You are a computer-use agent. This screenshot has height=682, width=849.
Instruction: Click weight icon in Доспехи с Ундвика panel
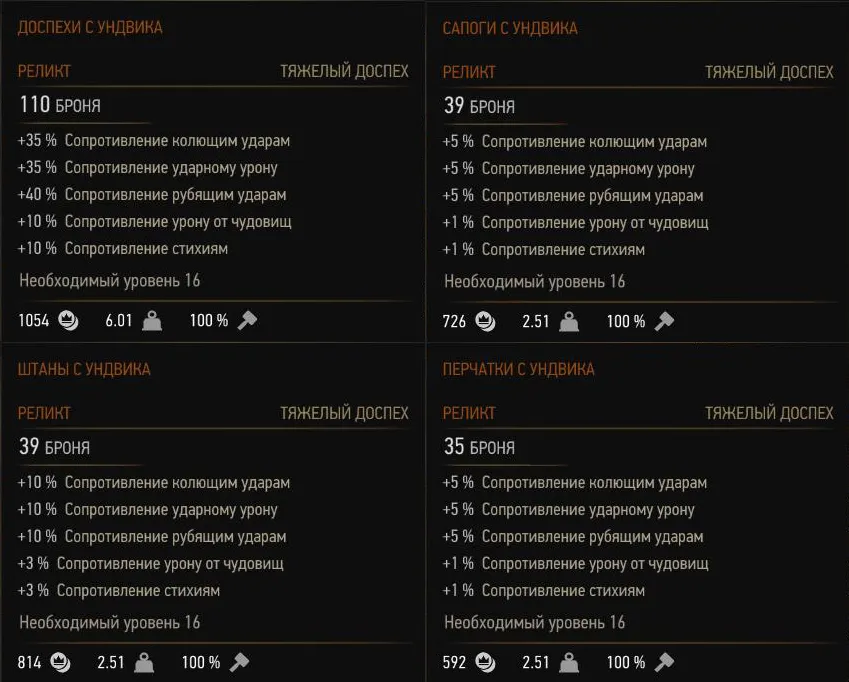(152, 320)
